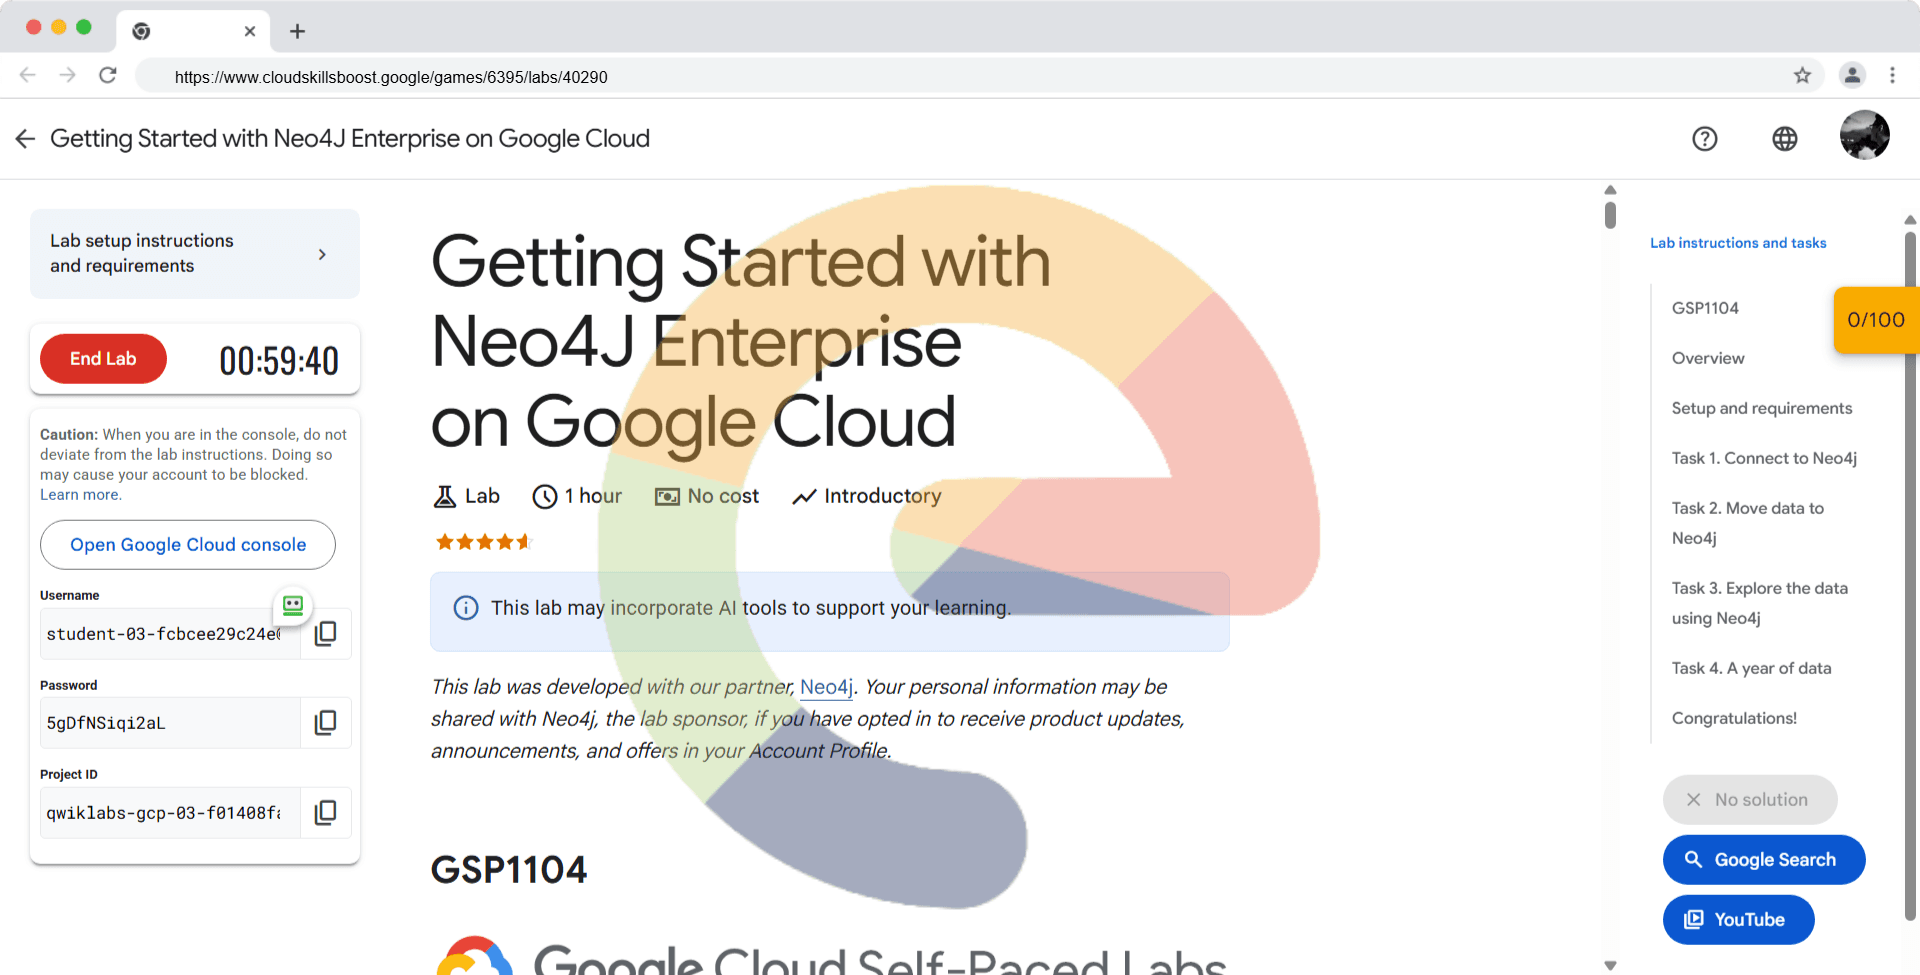Go to Task 3. Explore the data
This screenshot has width=1920, height=975.
click(x=1760, y=603)
